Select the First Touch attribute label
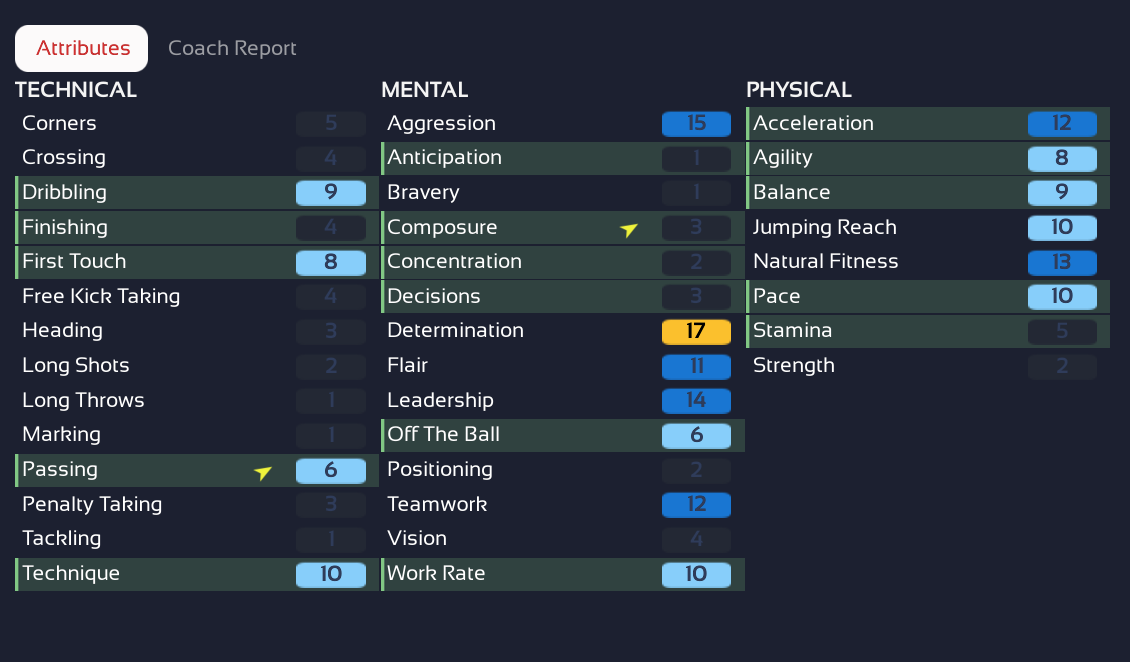This screenshot has height=662, width=1130. pyautogui.click(x=74, y=262)
